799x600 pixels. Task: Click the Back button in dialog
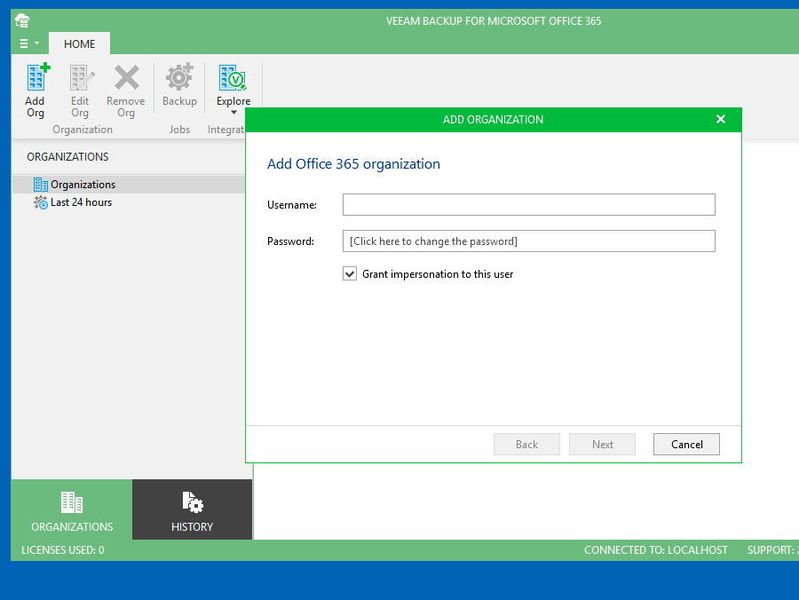point(526,444)
